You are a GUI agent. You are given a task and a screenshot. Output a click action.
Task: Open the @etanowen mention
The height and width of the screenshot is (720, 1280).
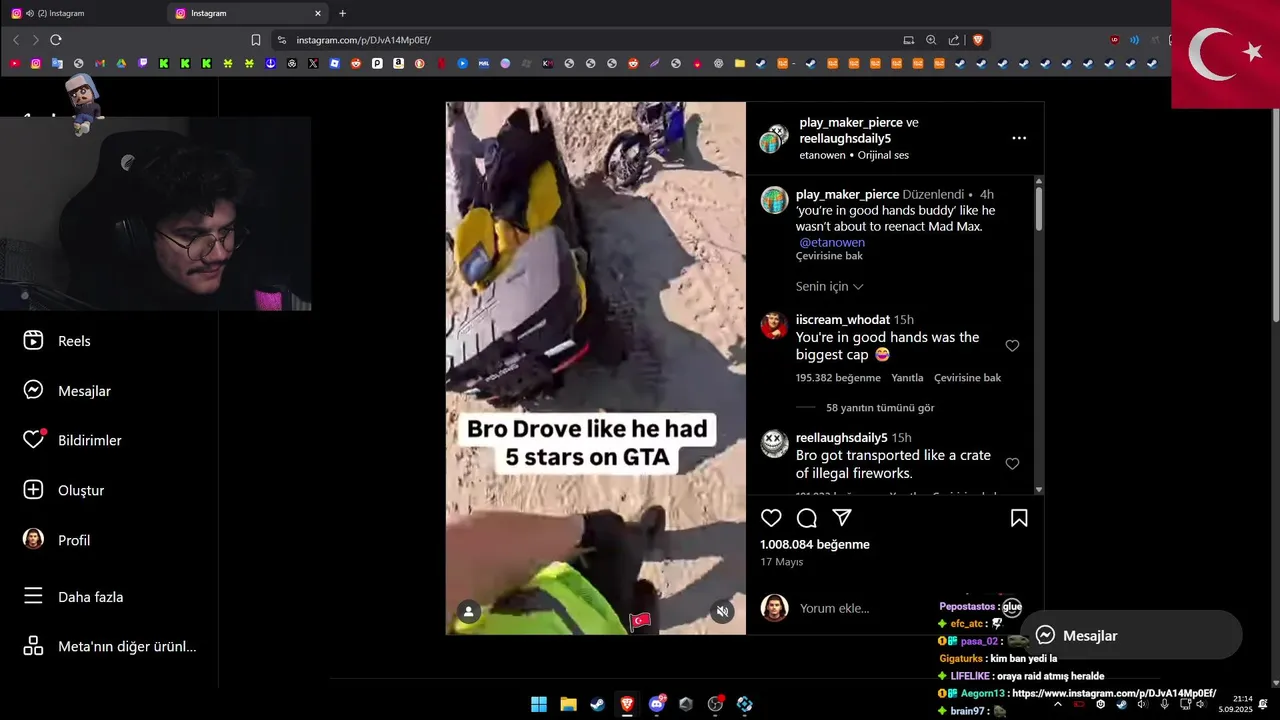click(832, 243)
